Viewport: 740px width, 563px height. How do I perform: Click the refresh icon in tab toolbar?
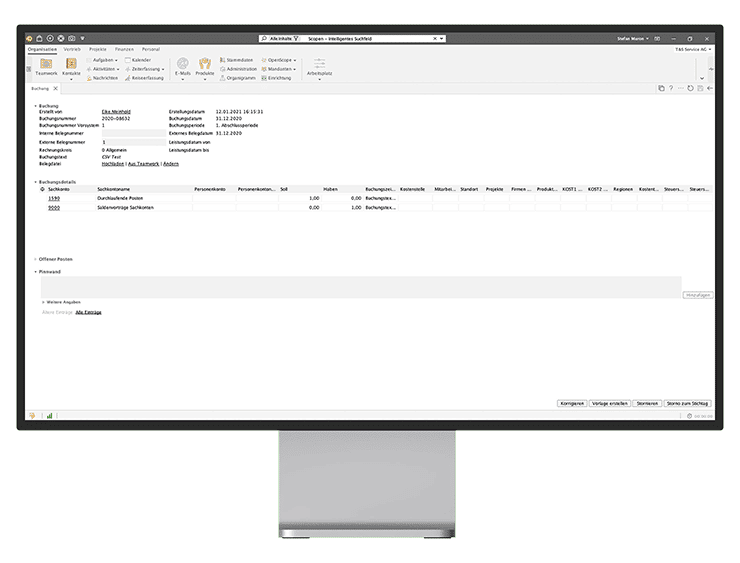[690, 88]
